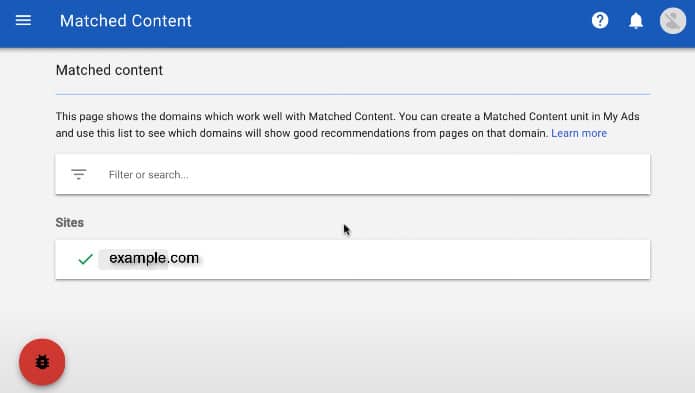The width and height of the screenshot is (695, 393).
Task: Click the blue header bar's empty area
Action: (x=390, y=22)
